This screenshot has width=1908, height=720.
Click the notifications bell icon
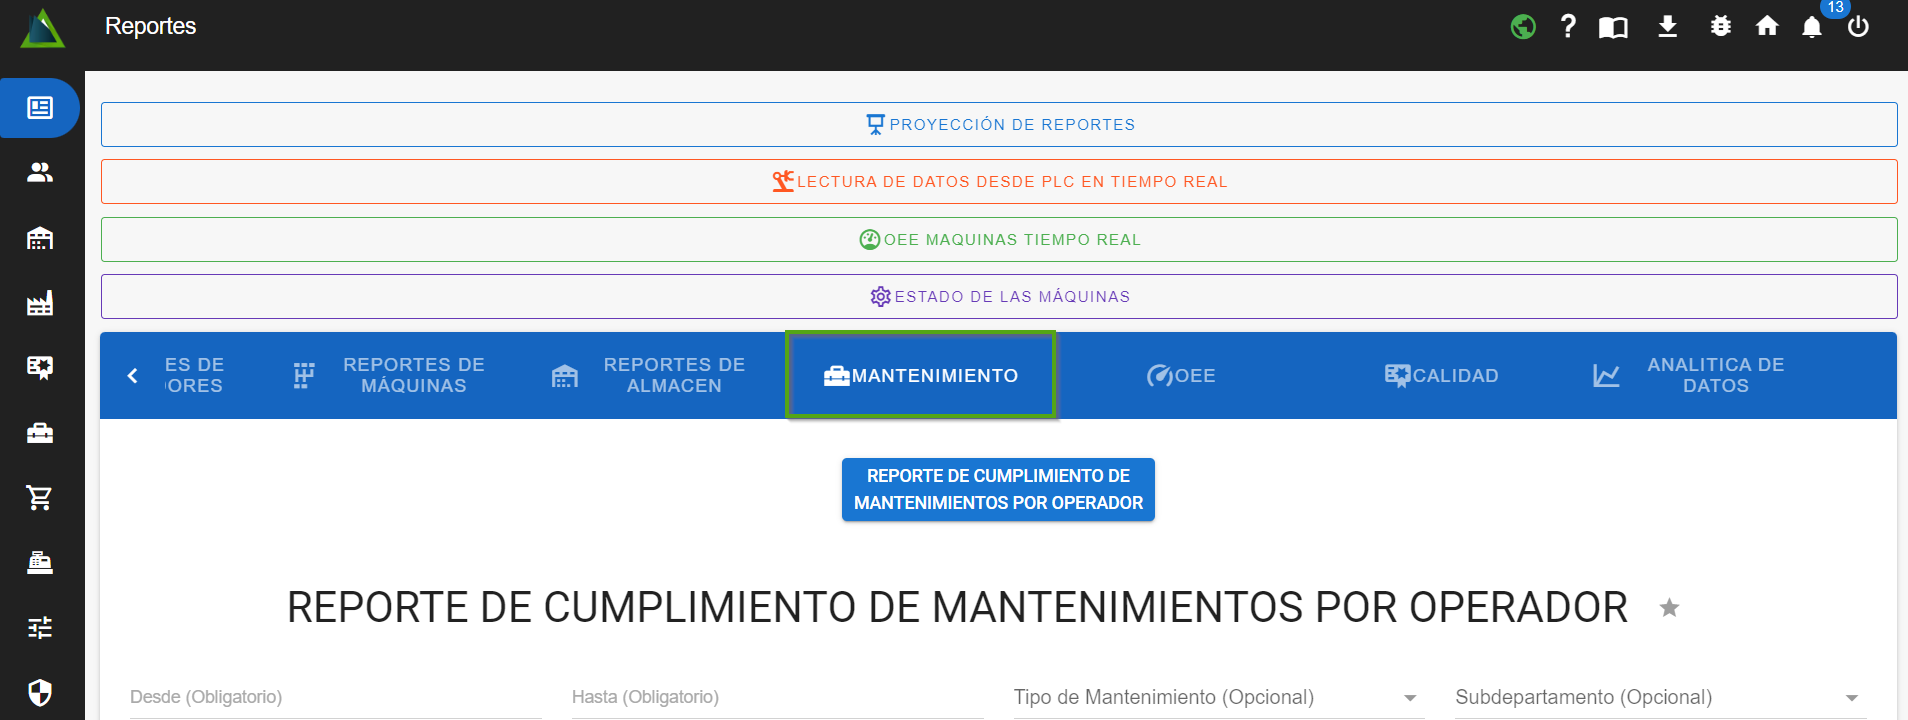coord(1811,27)
